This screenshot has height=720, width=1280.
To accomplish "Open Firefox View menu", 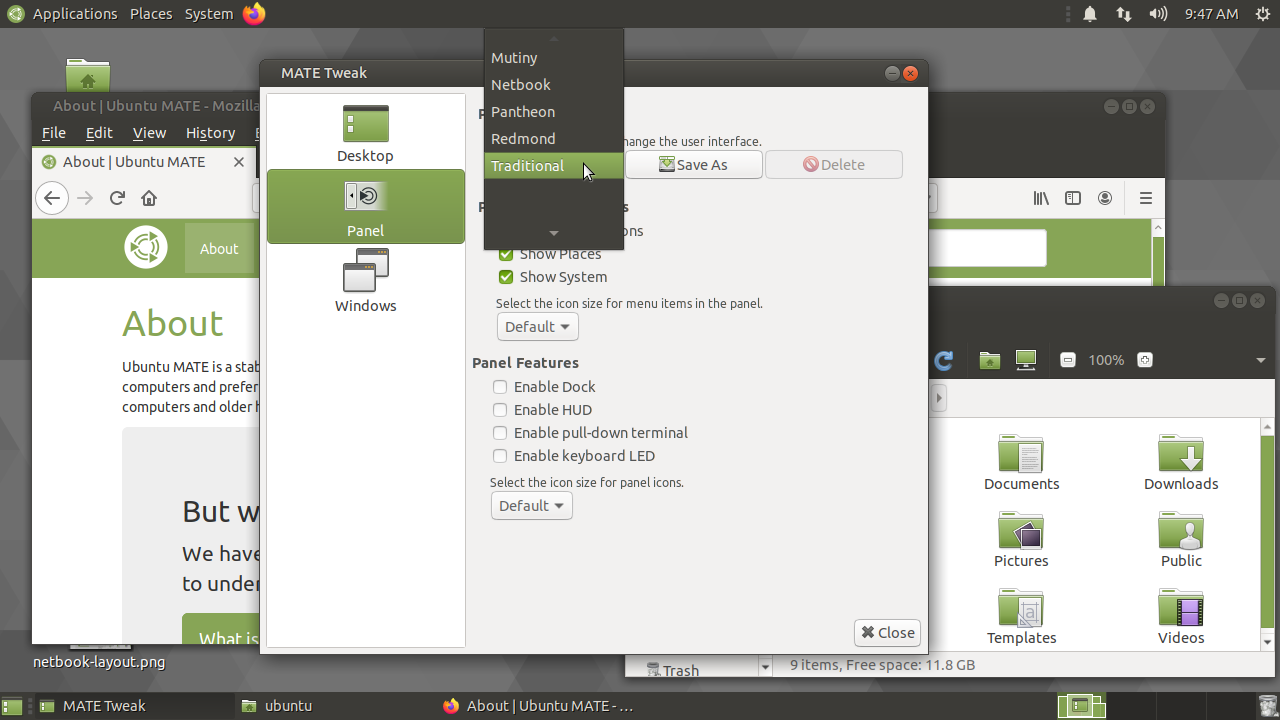I will (x=149, y=133).
